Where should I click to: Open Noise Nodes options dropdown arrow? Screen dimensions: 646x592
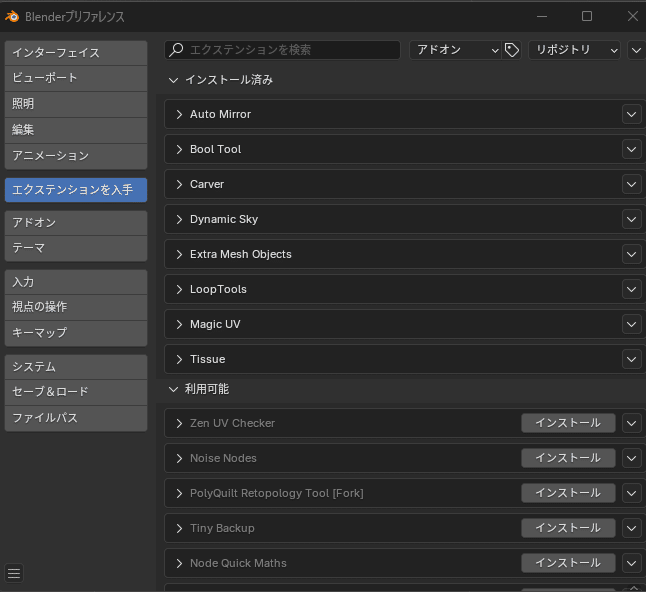tap(632, 458)
